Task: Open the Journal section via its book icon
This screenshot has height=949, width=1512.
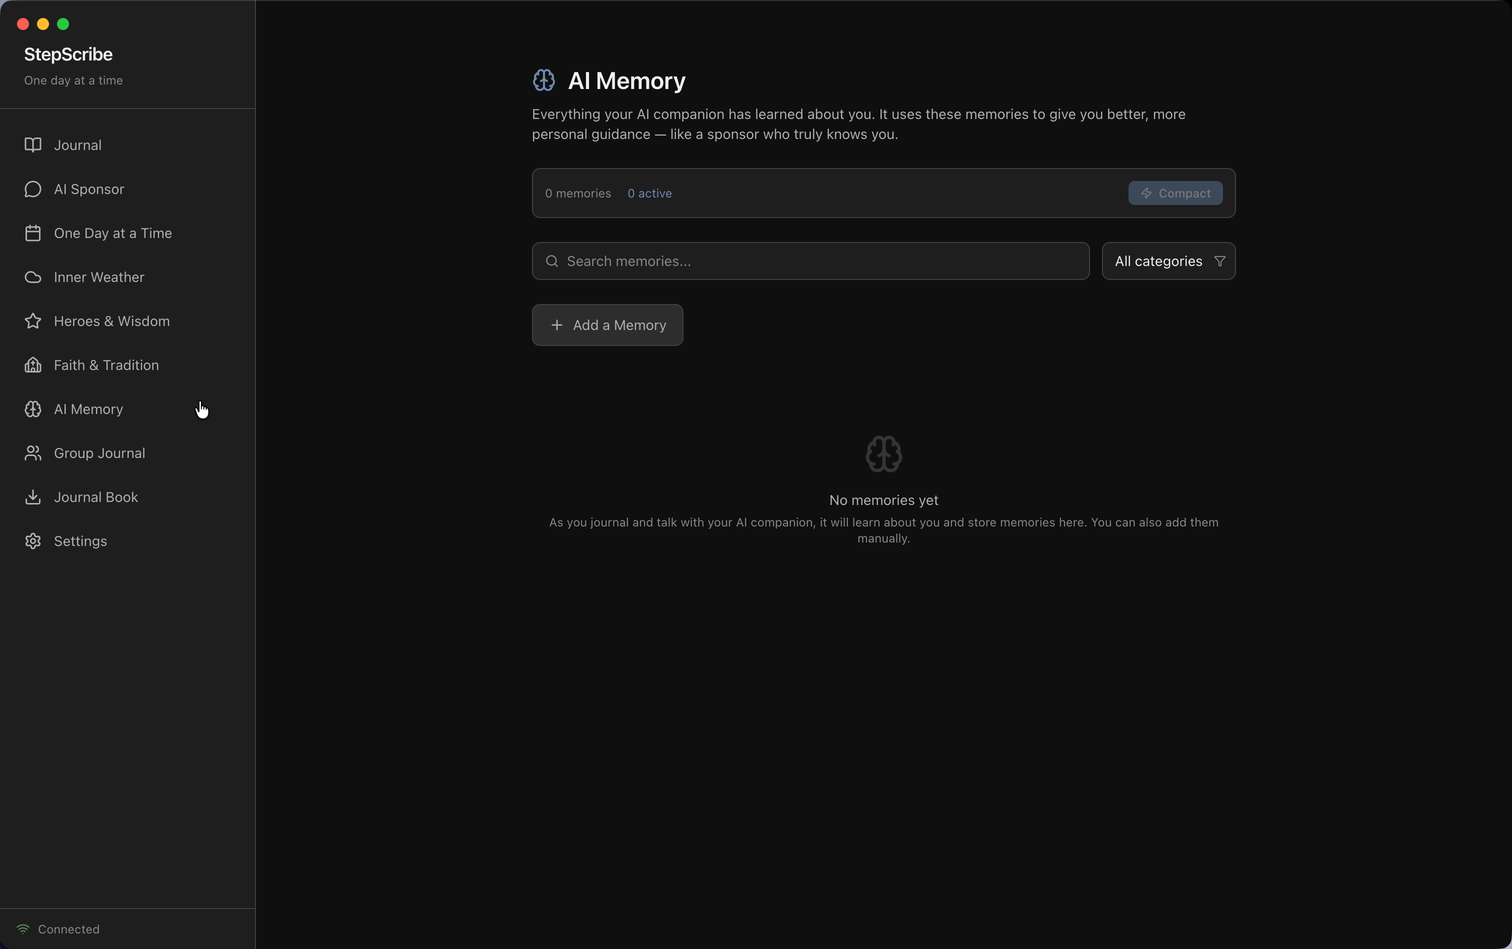Action: point(33,145)
